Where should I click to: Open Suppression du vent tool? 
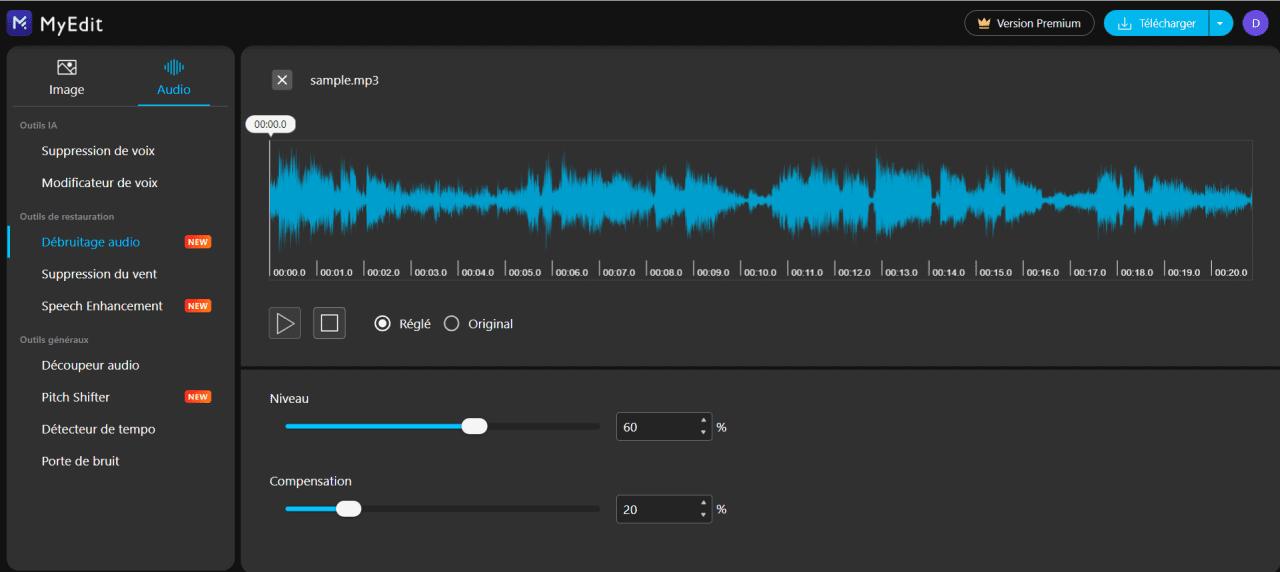(x=99, y=274)
